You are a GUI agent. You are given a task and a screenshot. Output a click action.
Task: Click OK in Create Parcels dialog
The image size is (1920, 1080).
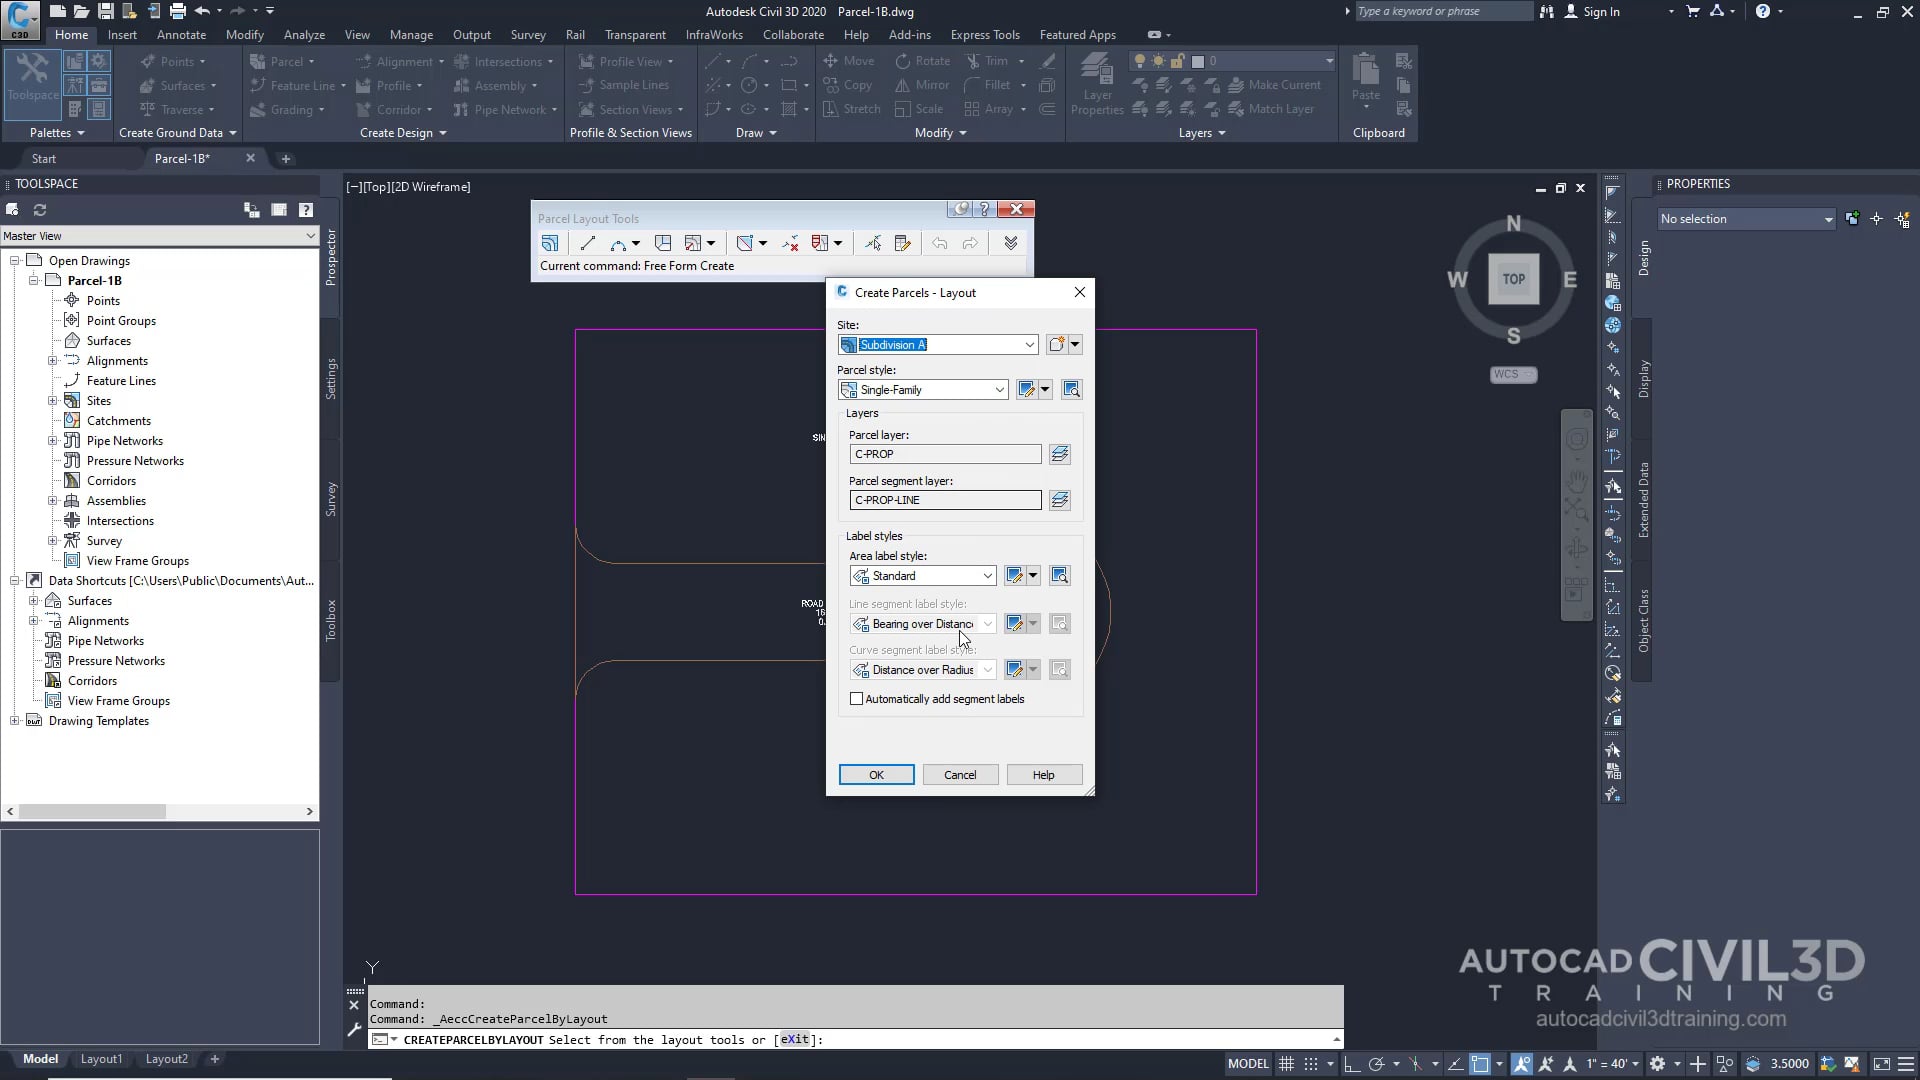(876, 774)
